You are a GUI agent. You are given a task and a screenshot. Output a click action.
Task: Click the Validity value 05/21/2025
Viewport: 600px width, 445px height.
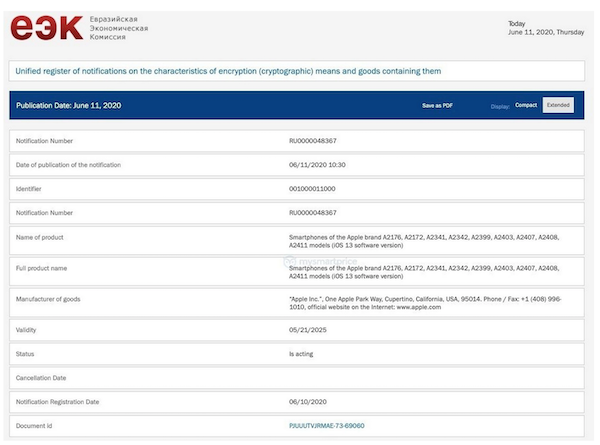point(306,330)
